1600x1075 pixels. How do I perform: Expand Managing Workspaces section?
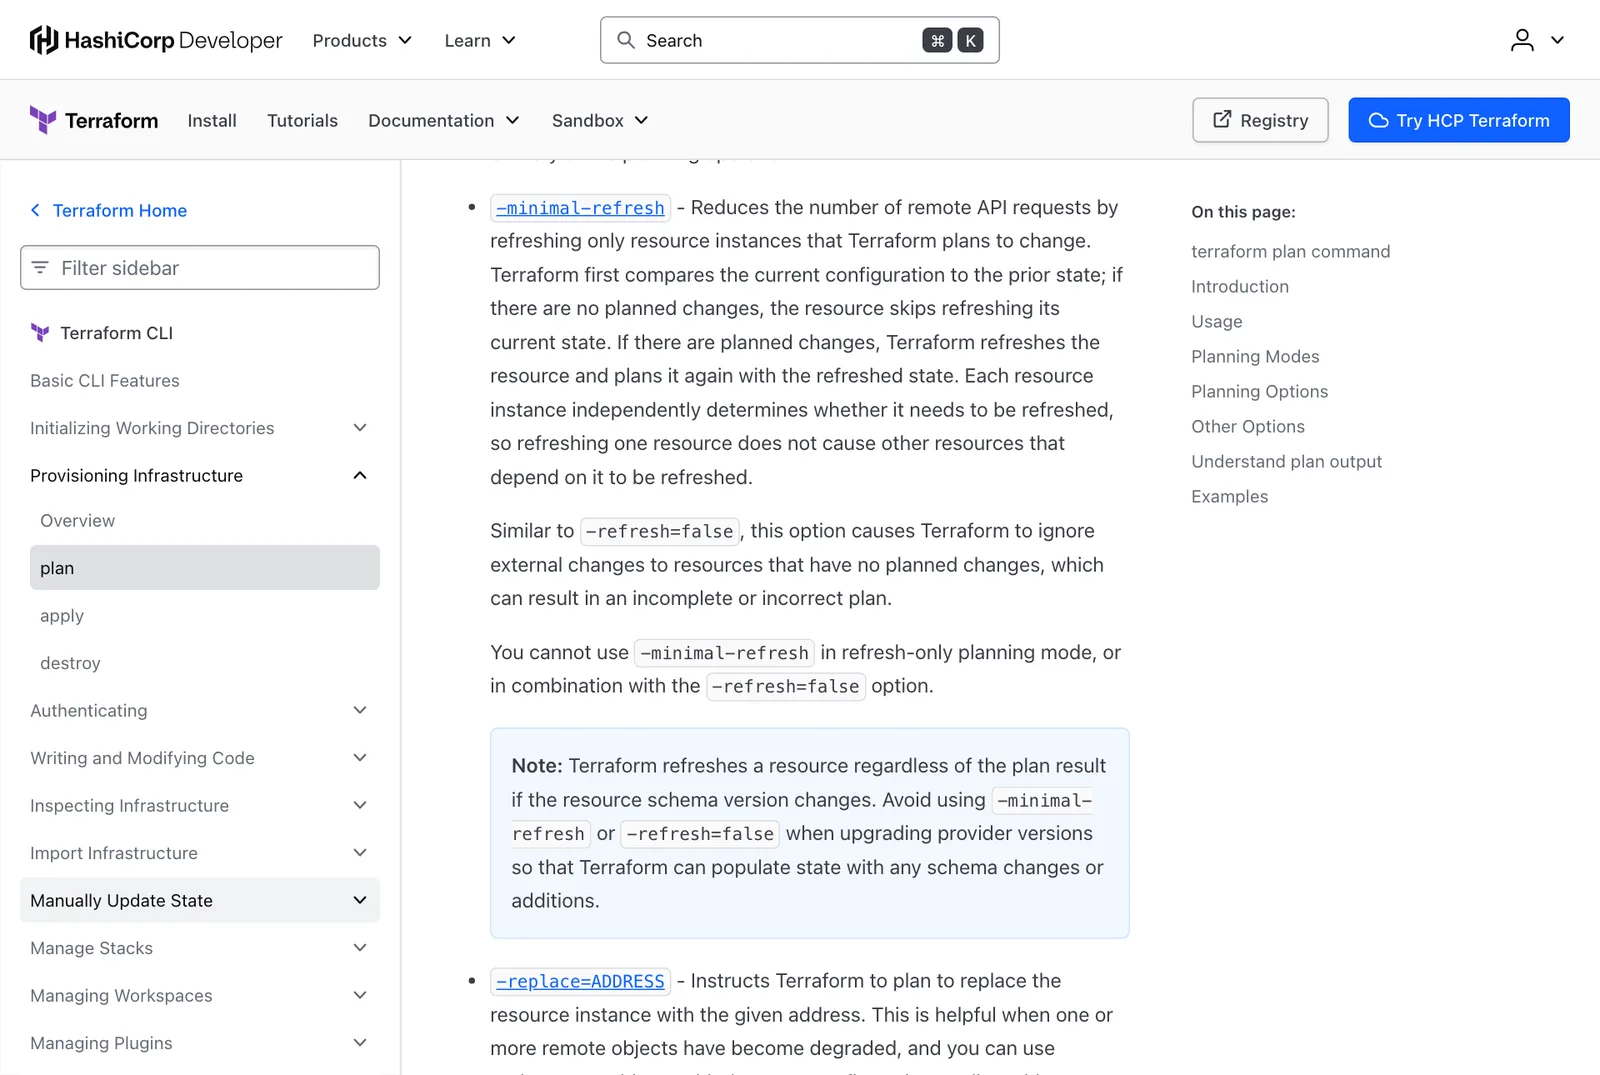click(x=200, y=996)
